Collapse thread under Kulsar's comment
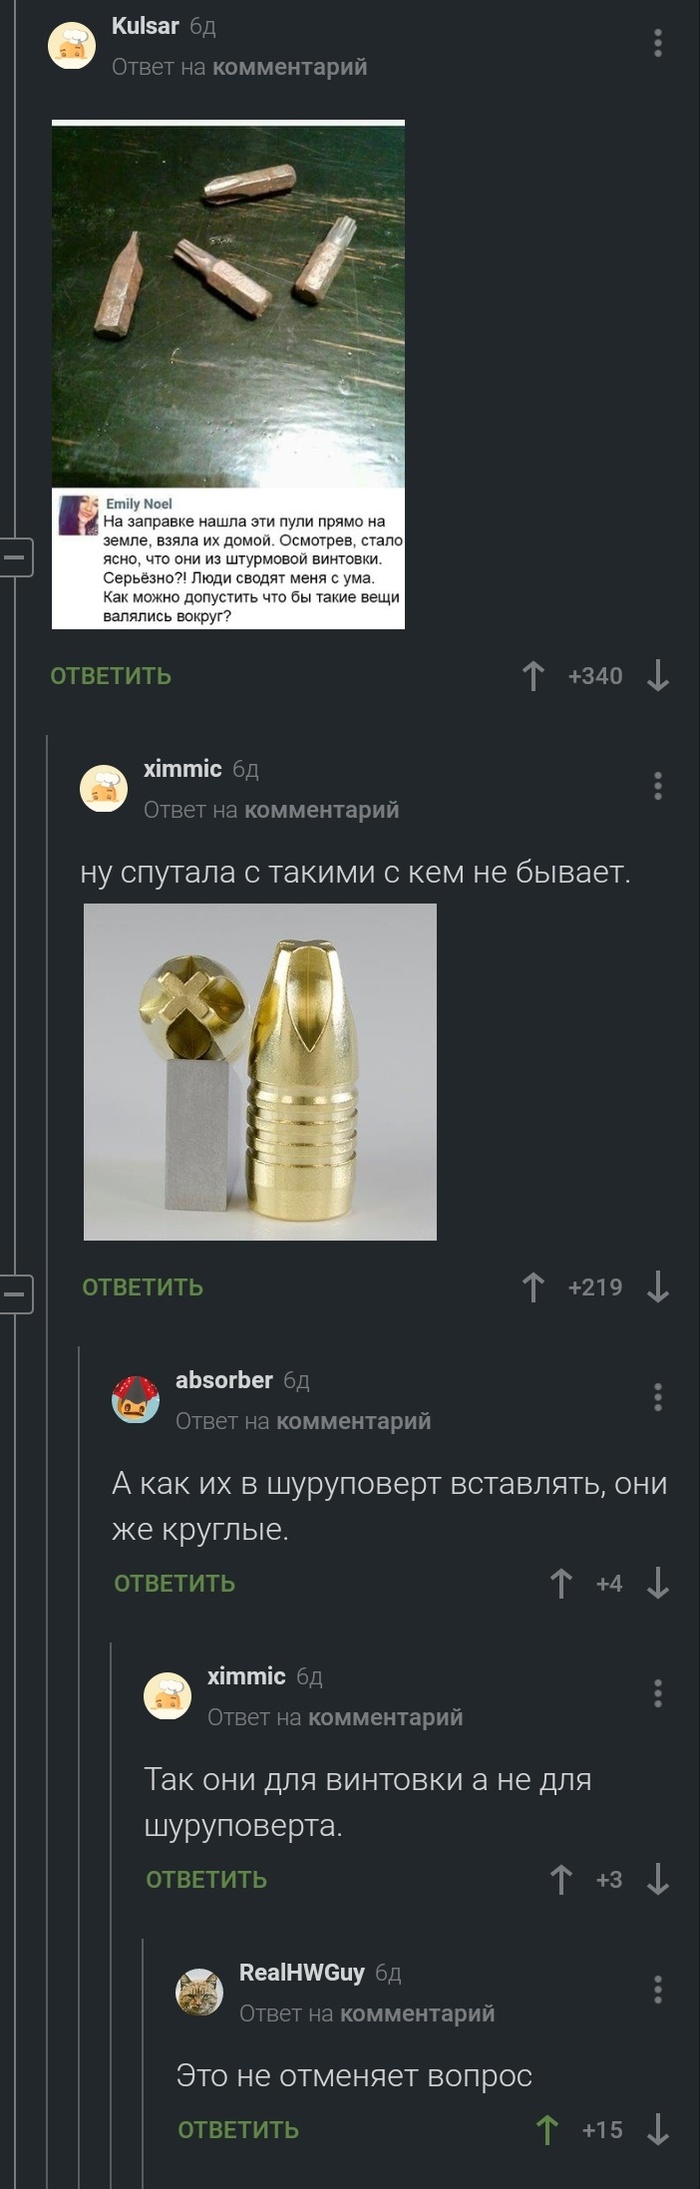This screenshot has width=700, height=2189. point(14,557)
